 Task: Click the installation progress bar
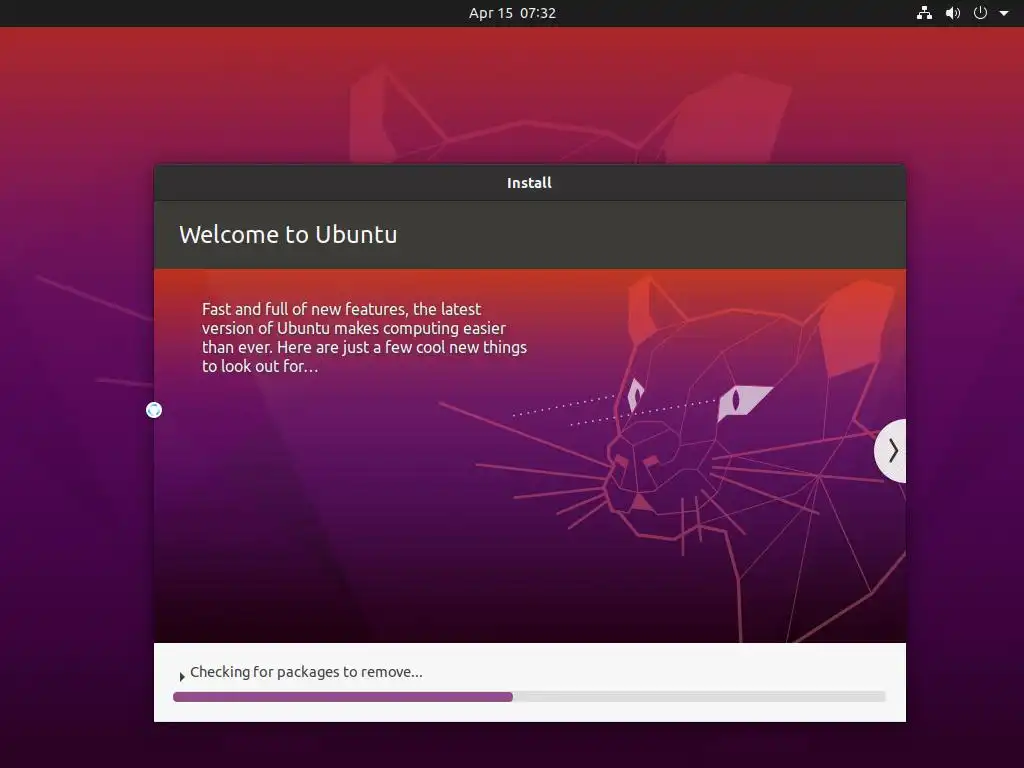pos(529,697)
